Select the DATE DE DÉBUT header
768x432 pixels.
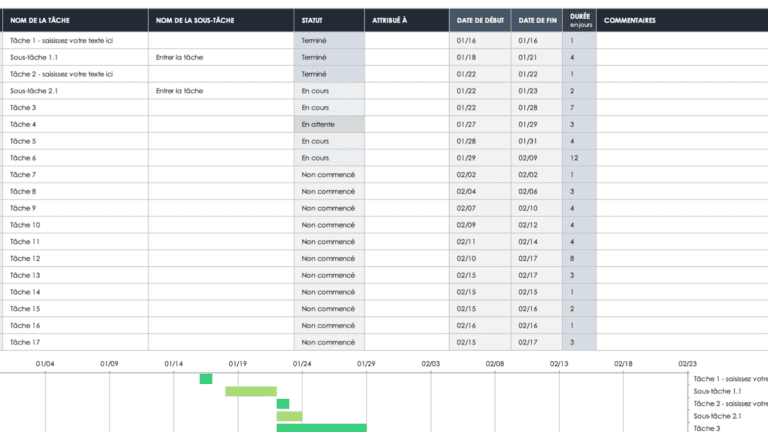[x=480, y=20]
